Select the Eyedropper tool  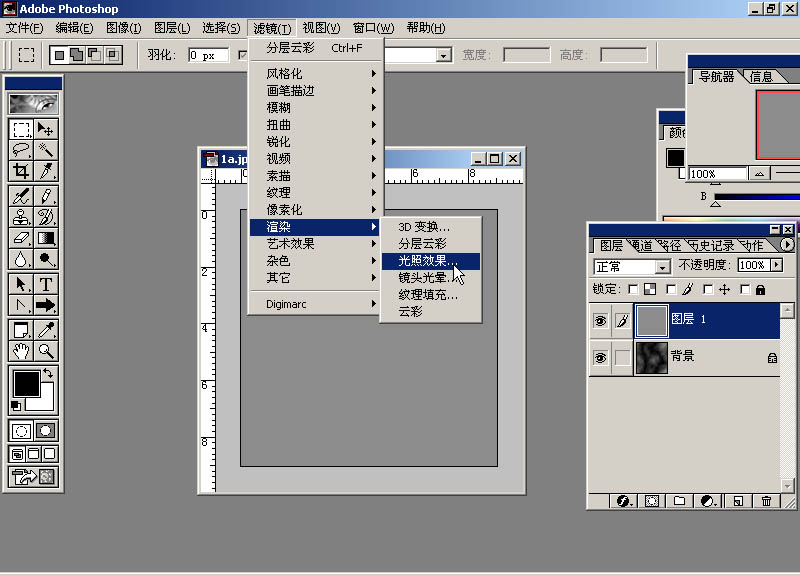pos(45,331)
